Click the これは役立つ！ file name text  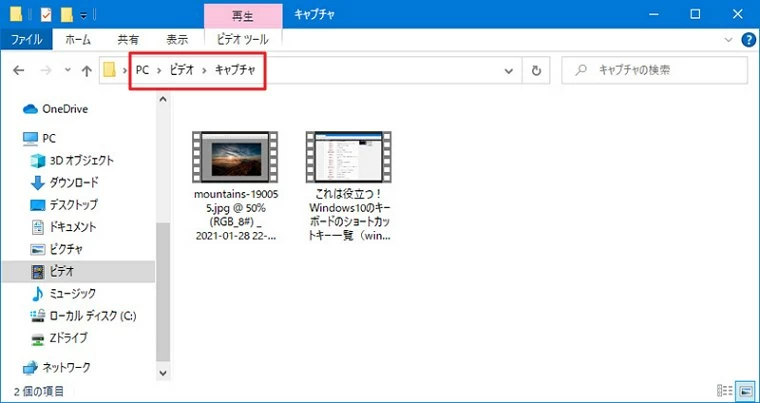pyautogui.click(x=350, y=216)
